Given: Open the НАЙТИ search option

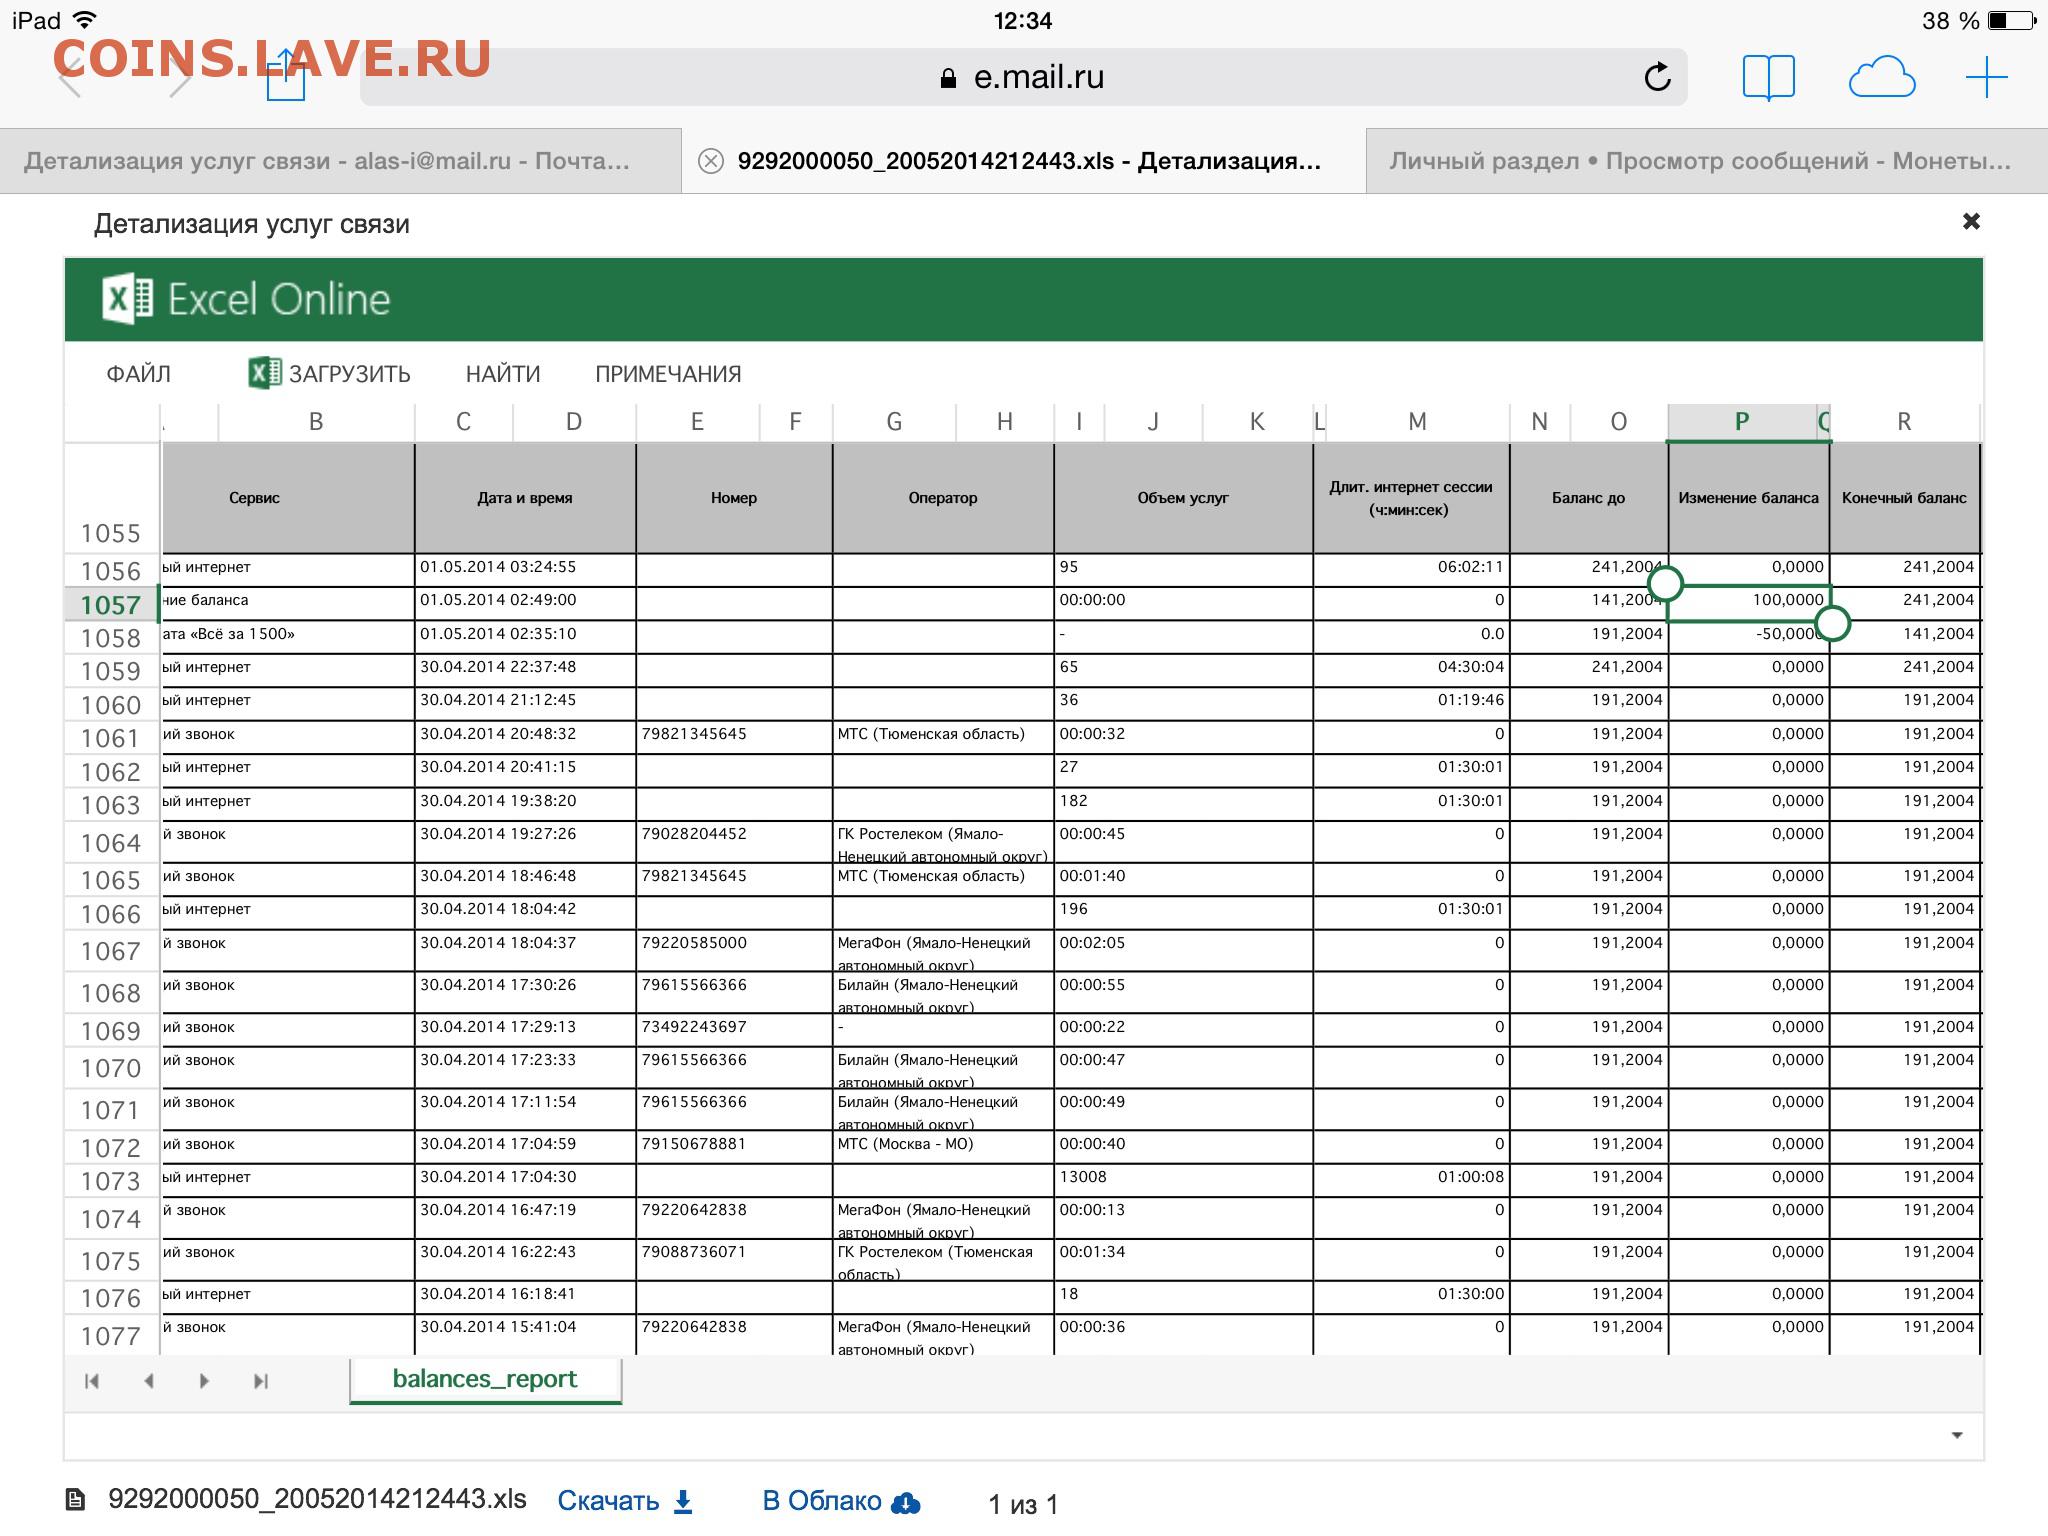Looking at the screenshot, I should [503, 374].
